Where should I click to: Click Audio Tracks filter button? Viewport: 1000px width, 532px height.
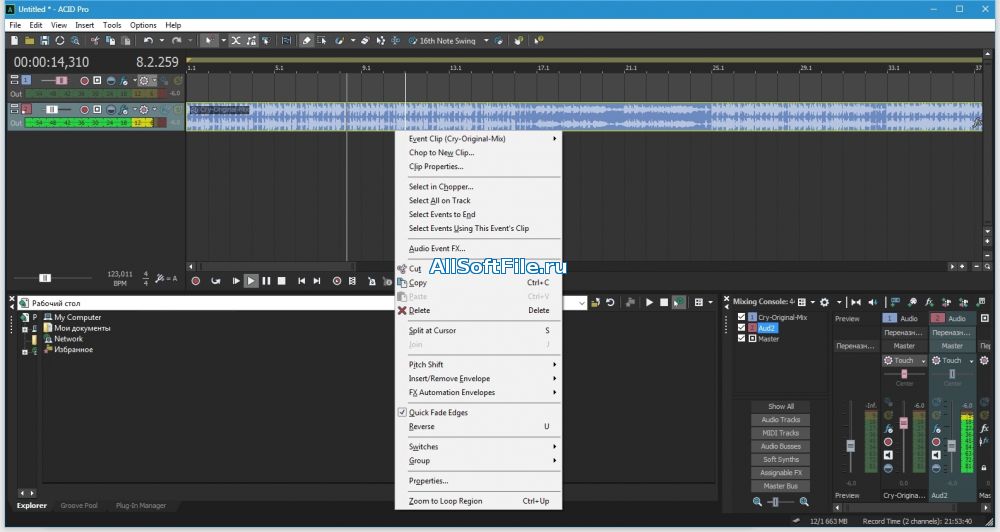coord(781,420)
